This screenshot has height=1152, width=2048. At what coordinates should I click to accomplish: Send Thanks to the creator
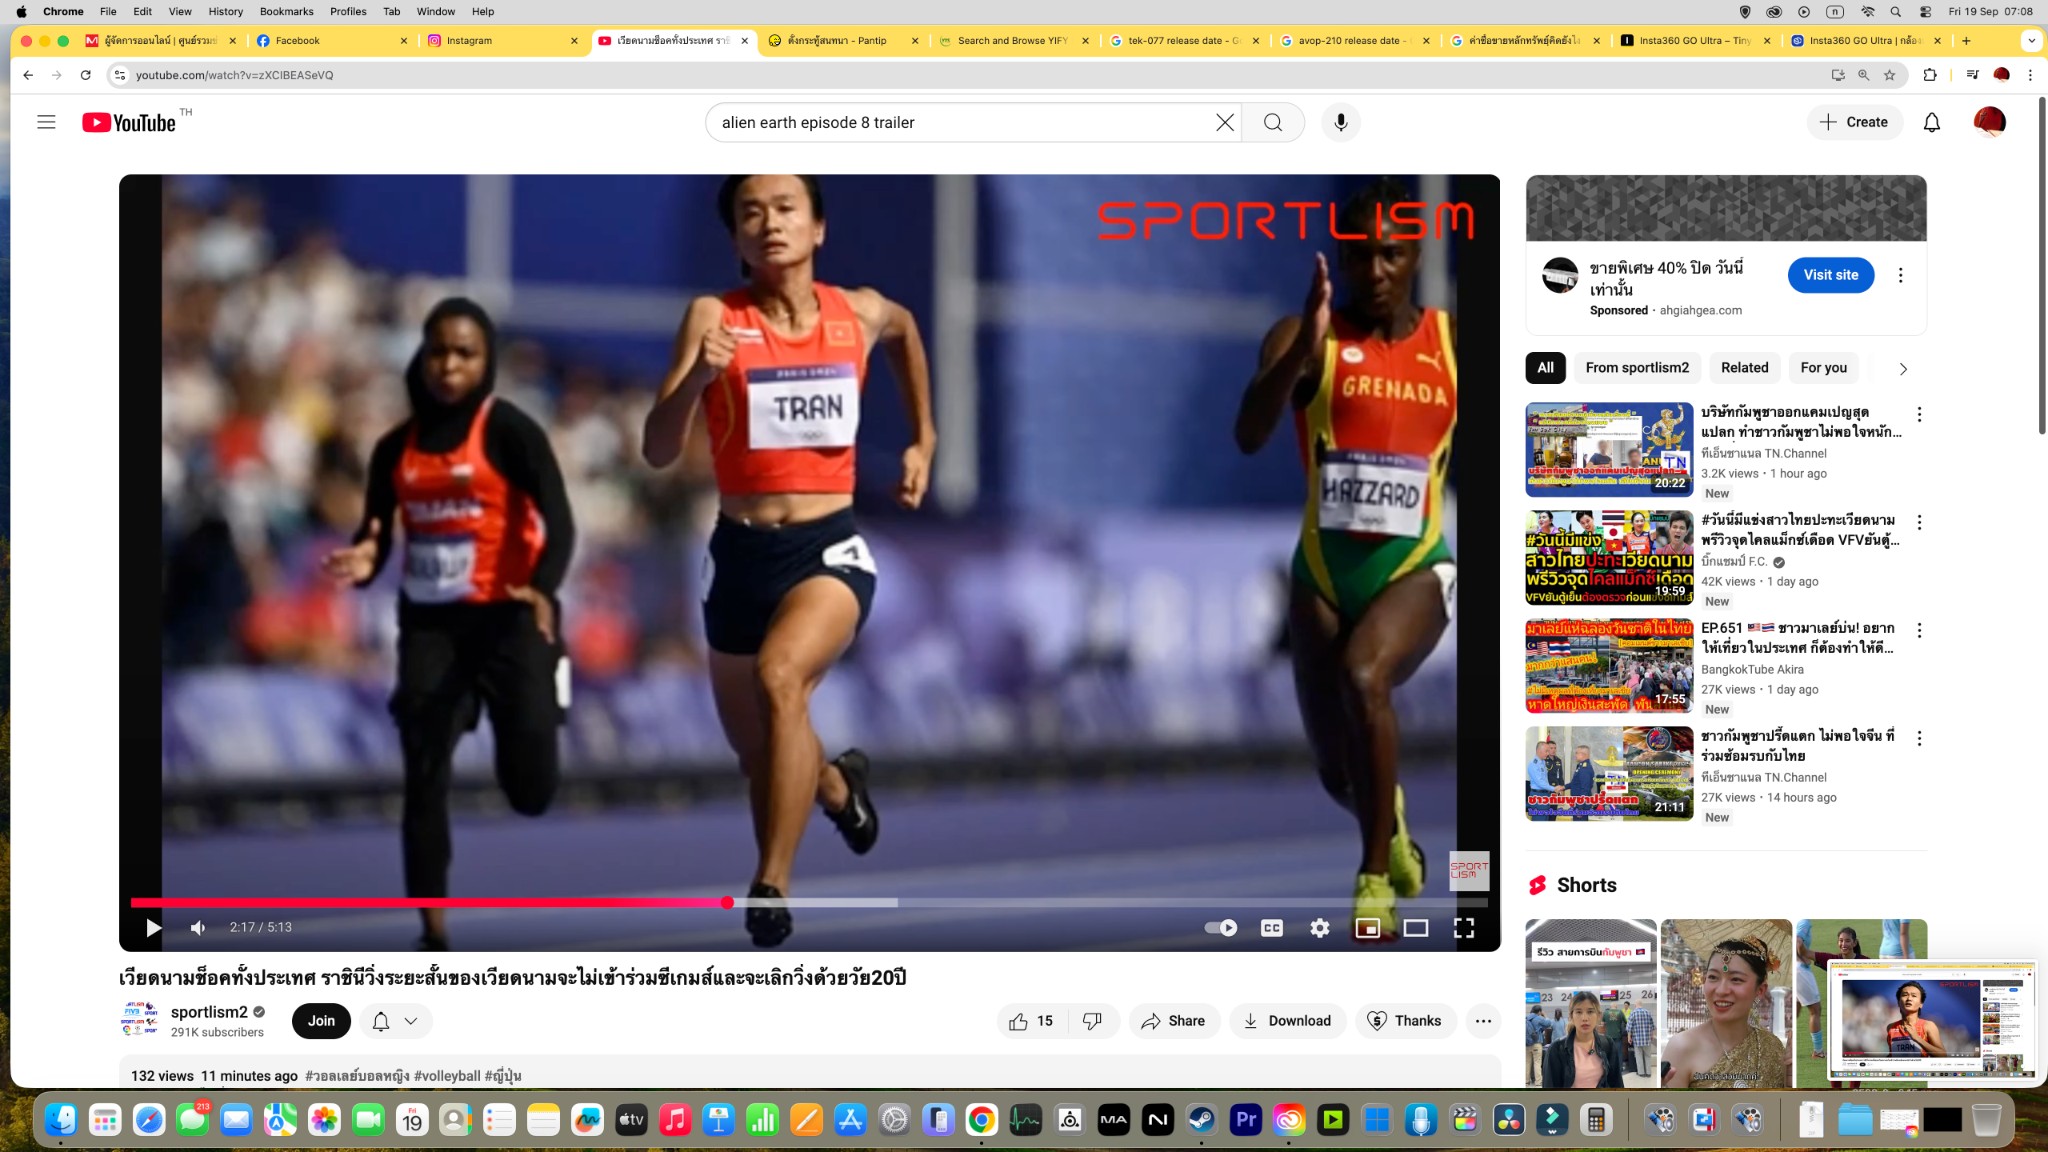coord(1405,1021)
